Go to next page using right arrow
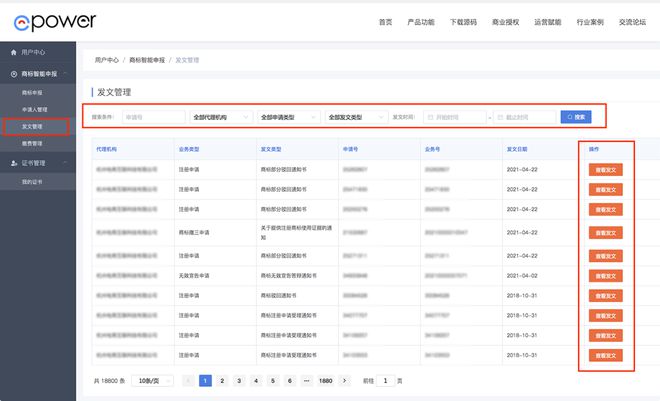The height and width of the screenshot is (401, 660). 345,381
